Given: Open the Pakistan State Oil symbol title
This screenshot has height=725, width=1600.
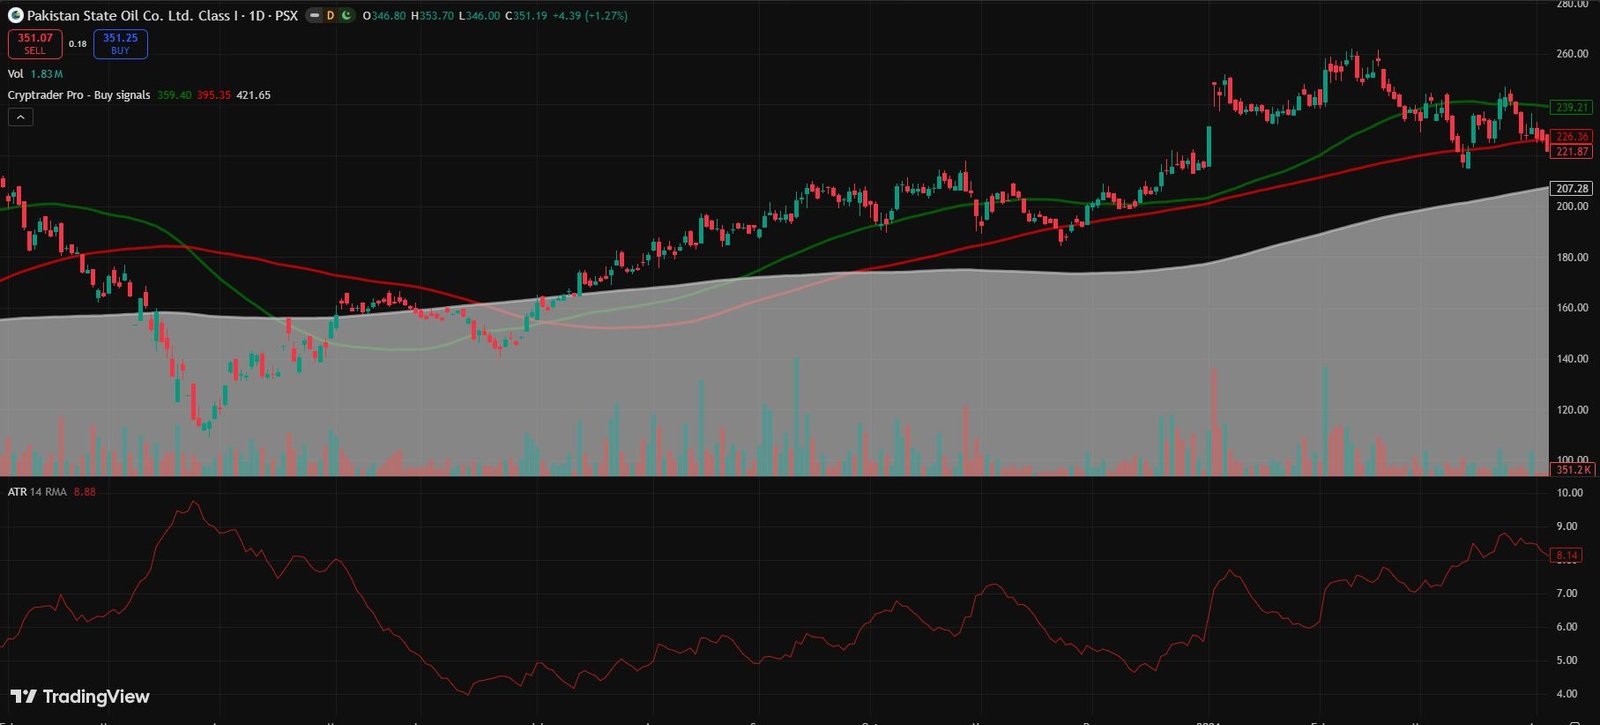Looking at the screenshot, I should coord(162,16).
